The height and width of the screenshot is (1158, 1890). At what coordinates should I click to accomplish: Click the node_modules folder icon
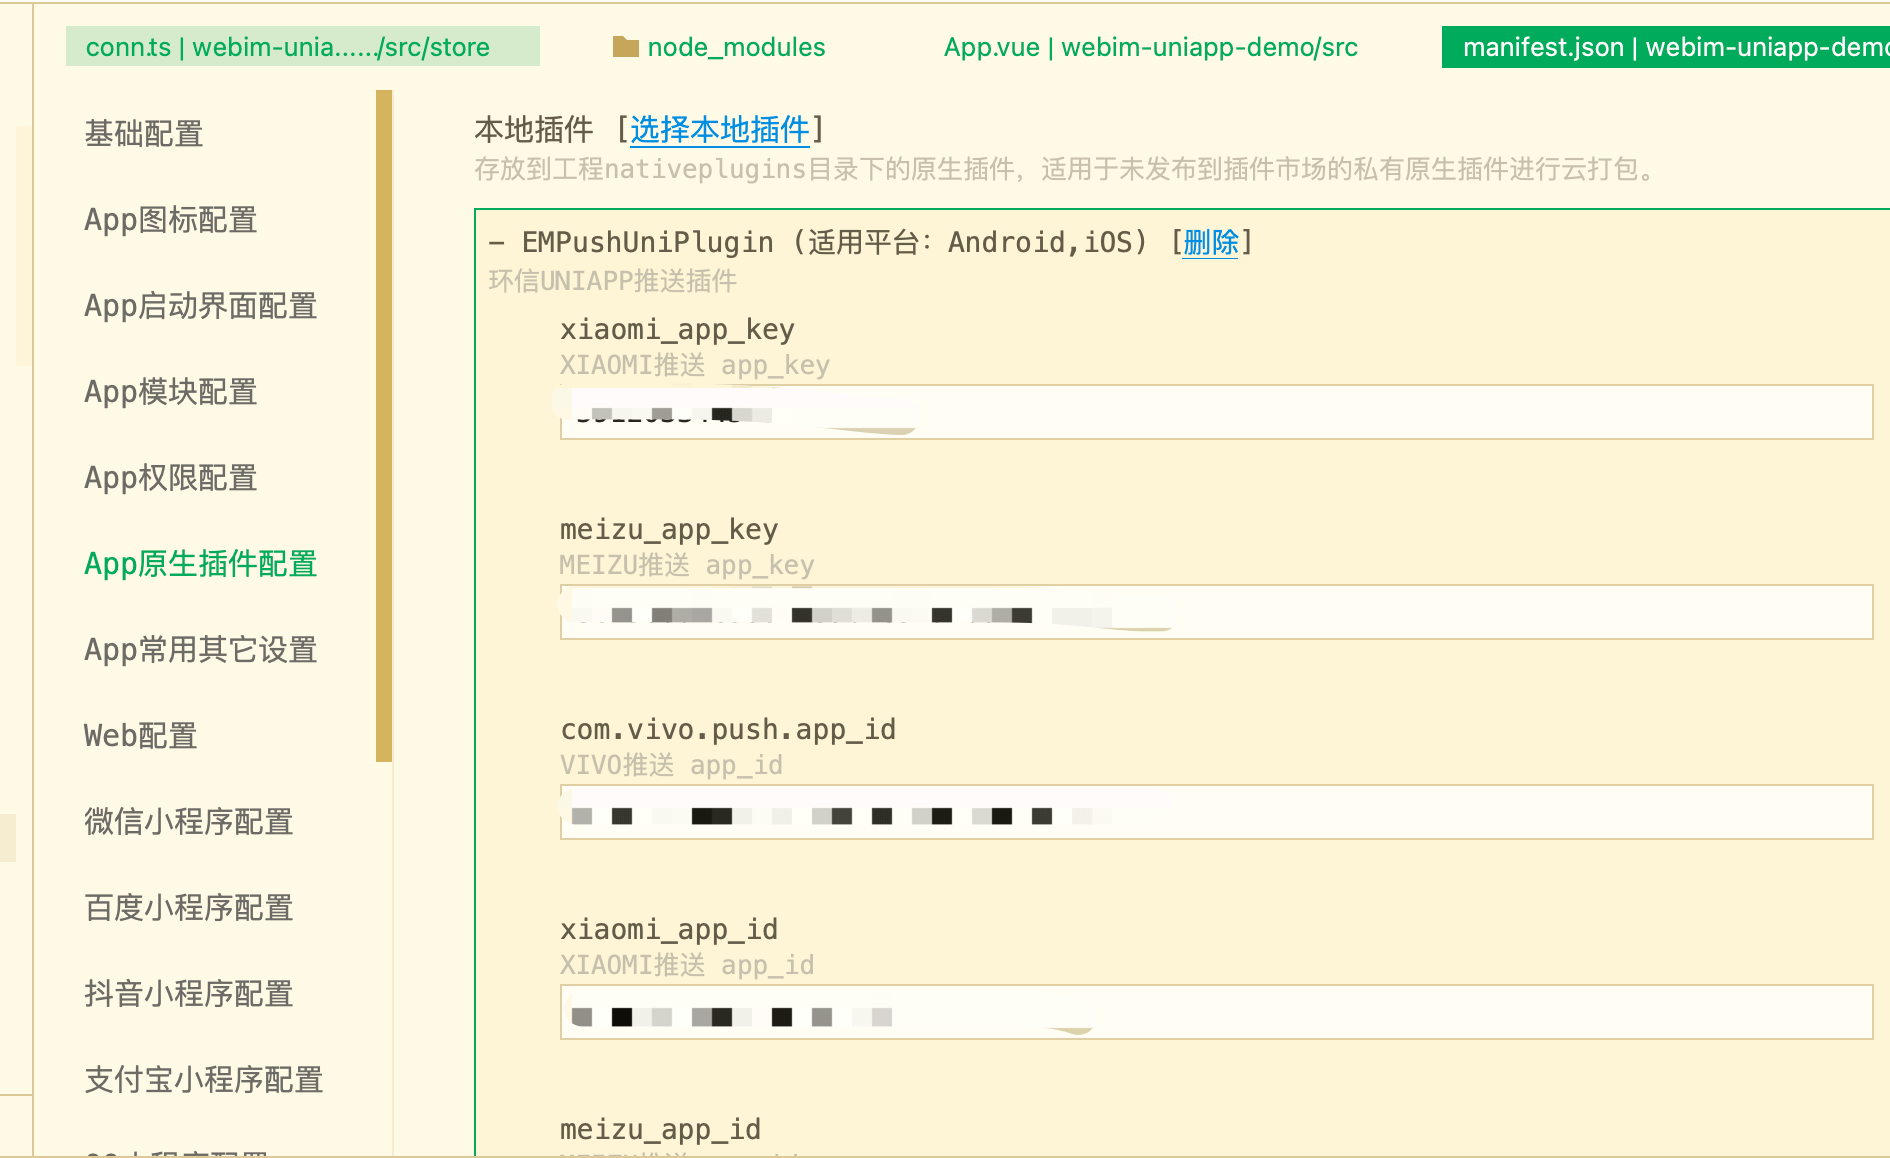pos(625,47)
